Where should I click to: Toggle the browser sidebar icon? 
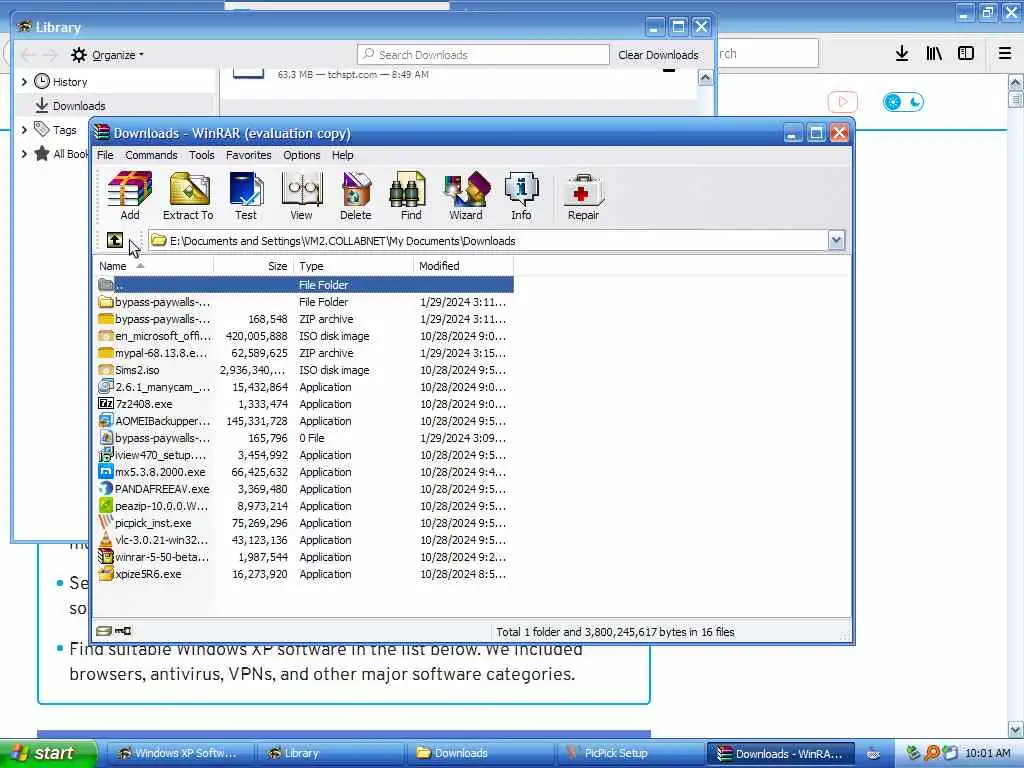pyautogui.click(x=966, y=54)
